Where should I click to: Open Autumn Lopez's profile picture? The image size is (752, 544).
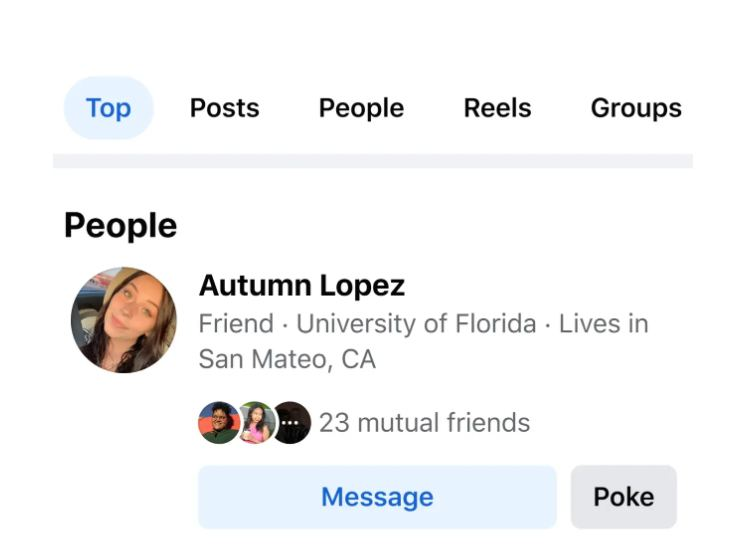tap(124, 320)
